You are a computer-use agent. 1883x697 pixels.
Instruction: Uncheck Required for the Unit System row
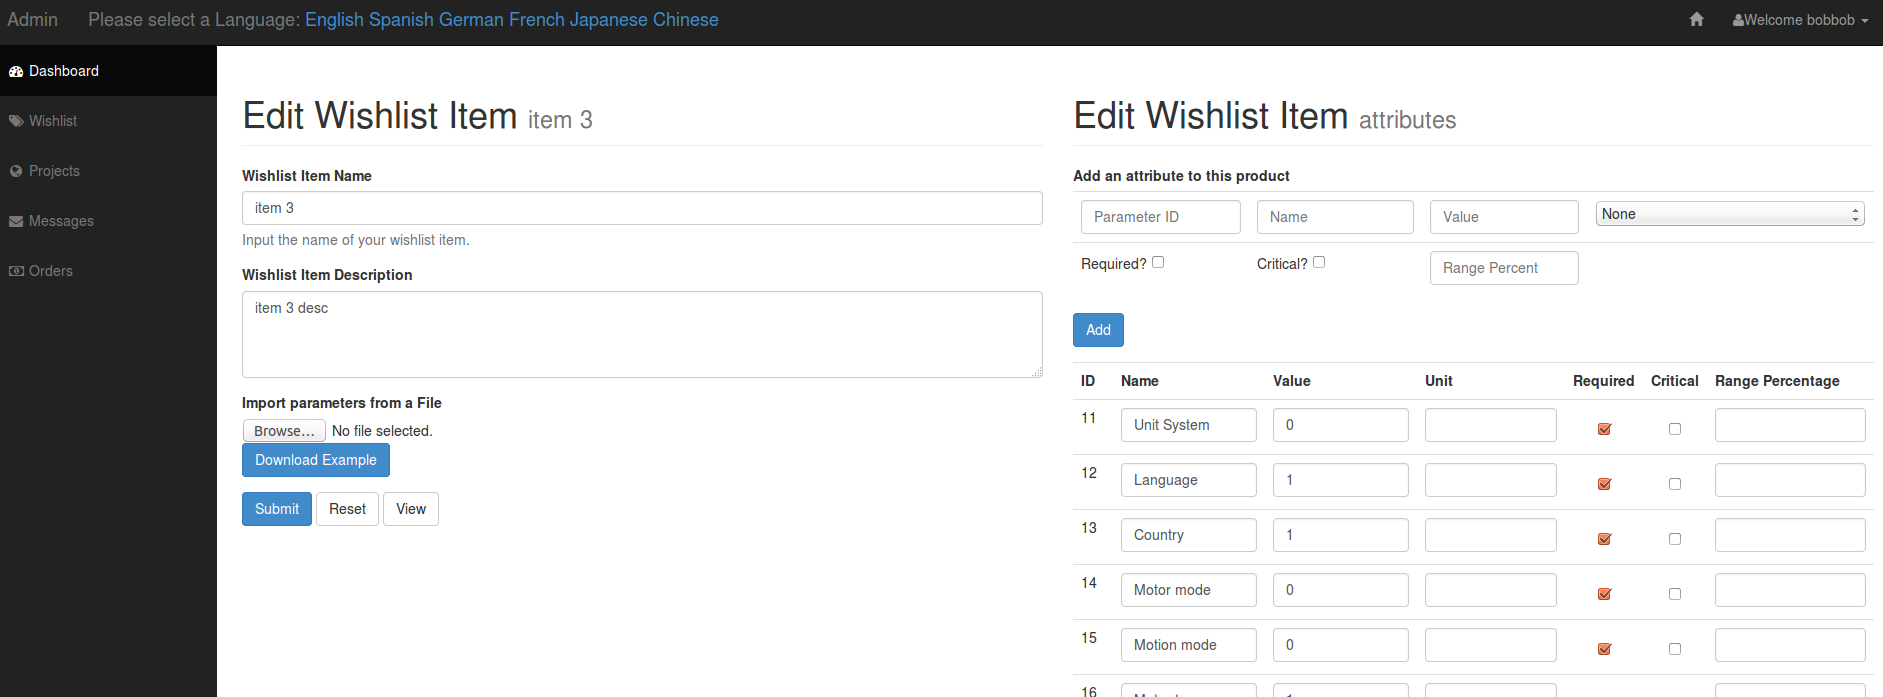pyautogui.click(x=1604, y=429)
